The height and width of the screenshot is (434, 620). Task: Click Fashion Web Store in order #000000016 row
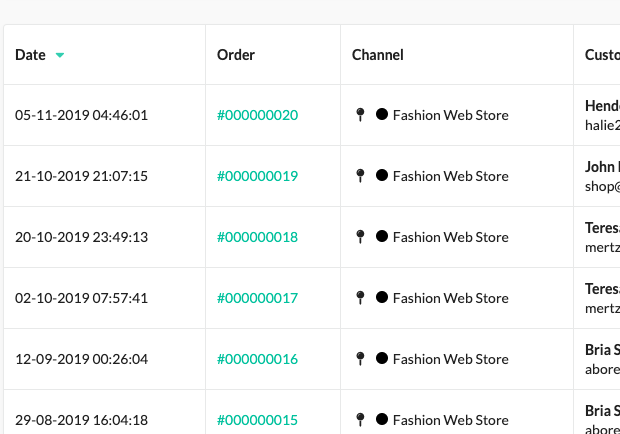(451, 359)
